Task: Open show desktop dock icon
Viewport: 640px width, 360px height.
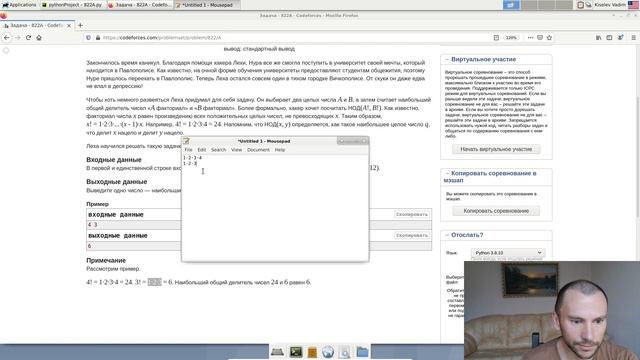Action: click(277, 352)
